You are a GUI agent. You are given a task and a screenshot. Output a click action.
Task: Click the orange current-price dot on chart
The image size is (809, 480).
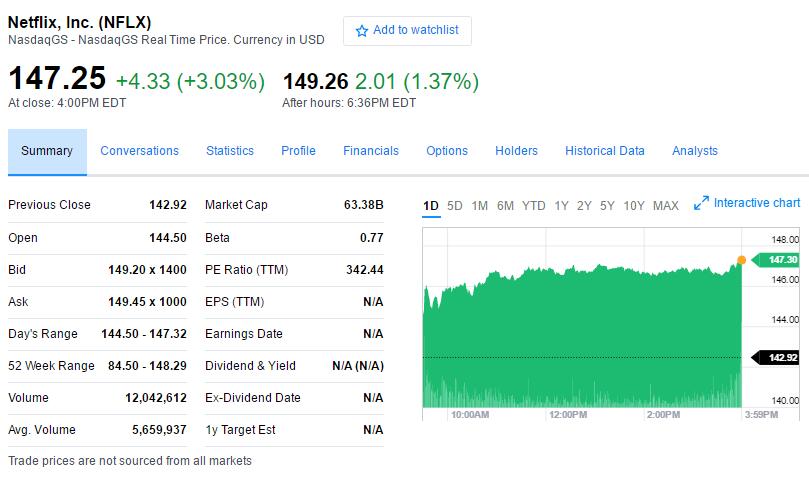click(x=741, y=260)
